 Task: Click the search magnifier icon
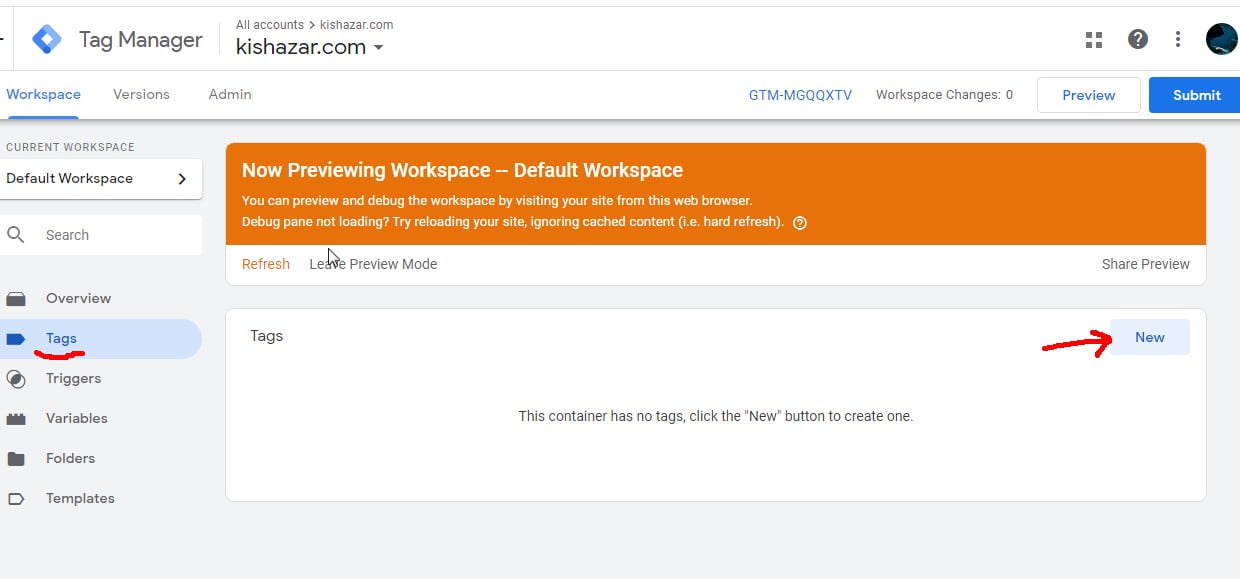16,235
